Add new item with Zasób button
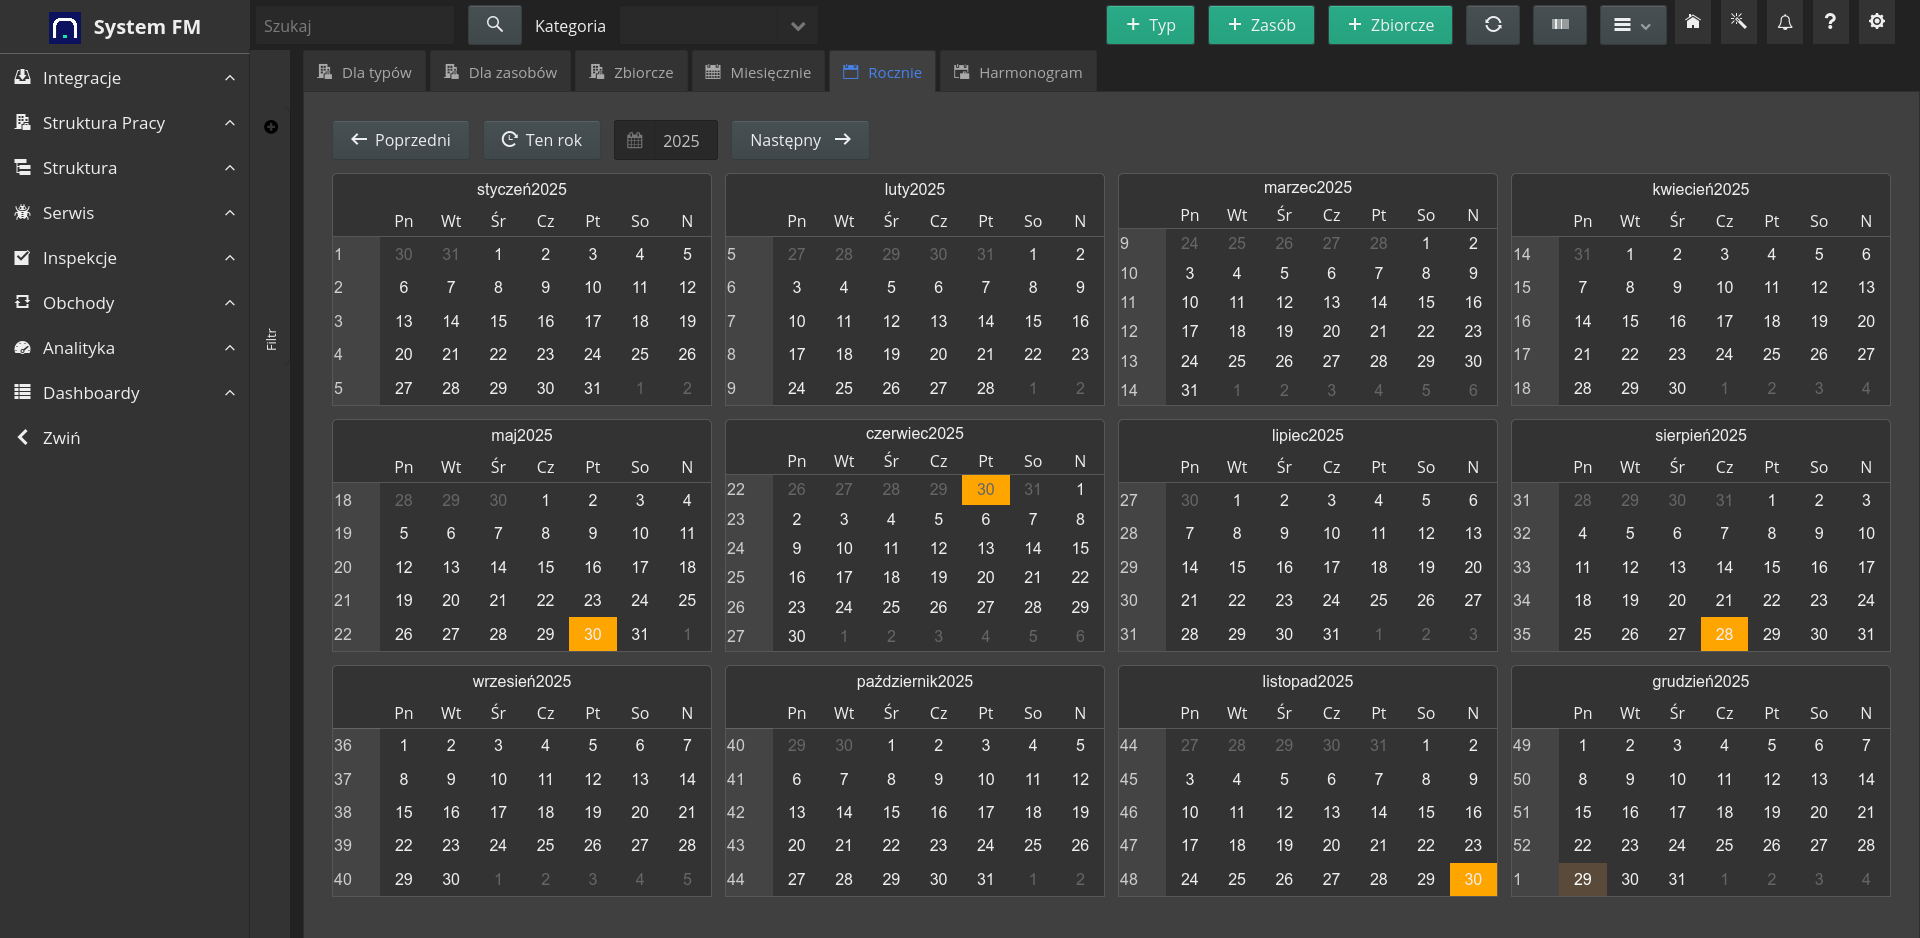Image resolution: width=1920 pixels, height=938 pixels. 1260,25
